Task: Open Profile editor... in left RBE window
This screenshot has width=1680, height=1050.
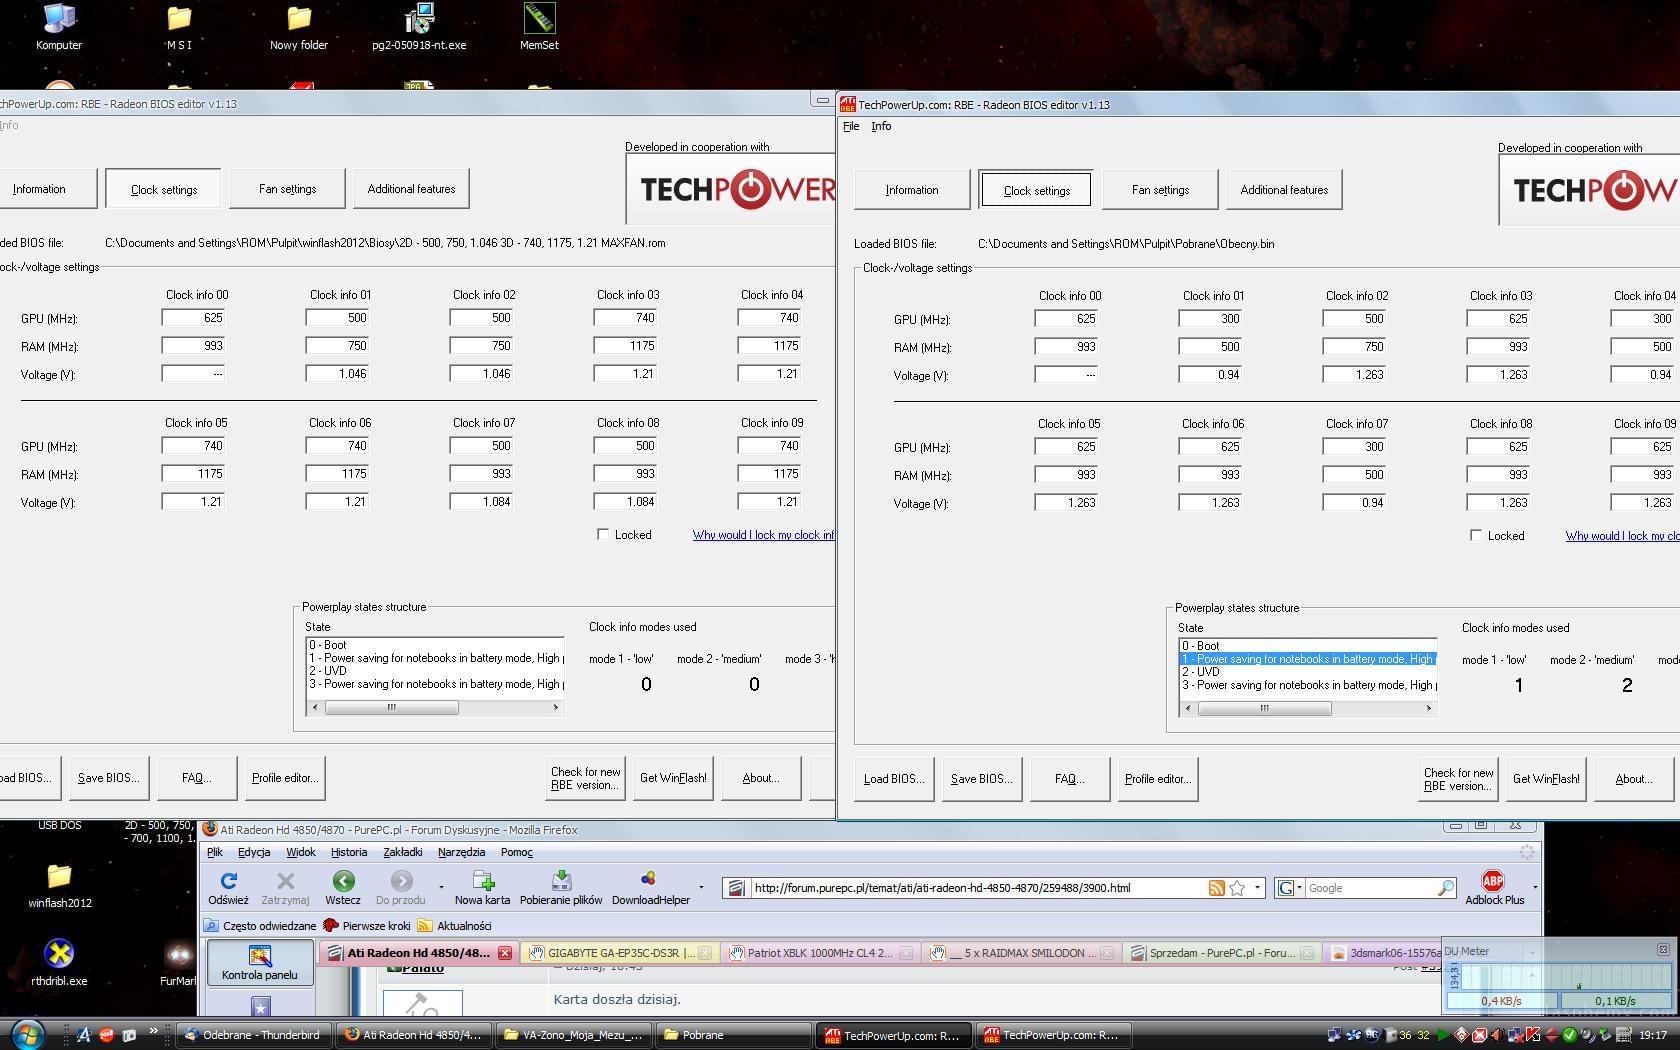Action: (285, 777)
